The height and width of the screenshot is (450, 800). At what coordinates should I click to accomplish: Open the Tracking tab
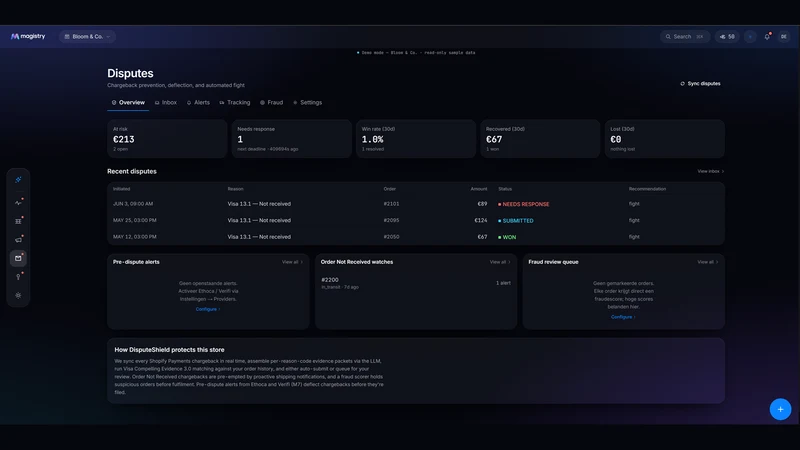235,103
